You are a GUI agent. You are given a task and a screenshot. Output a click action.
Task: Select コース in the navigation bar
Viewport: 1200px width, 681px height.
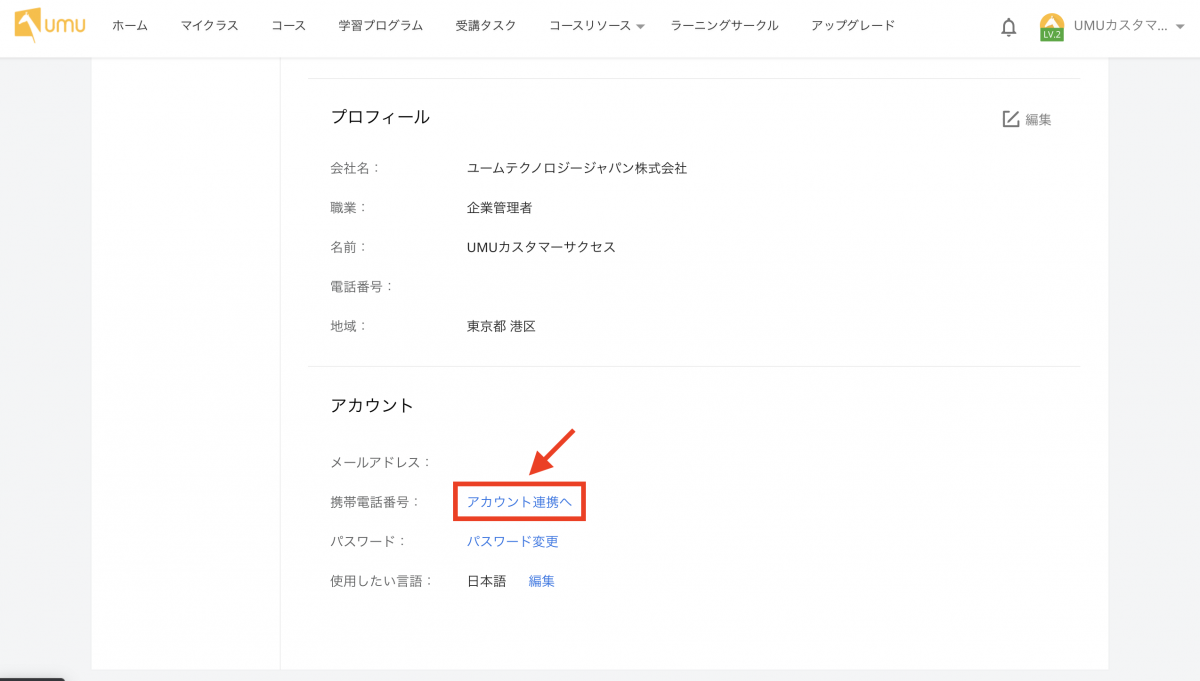289,25
